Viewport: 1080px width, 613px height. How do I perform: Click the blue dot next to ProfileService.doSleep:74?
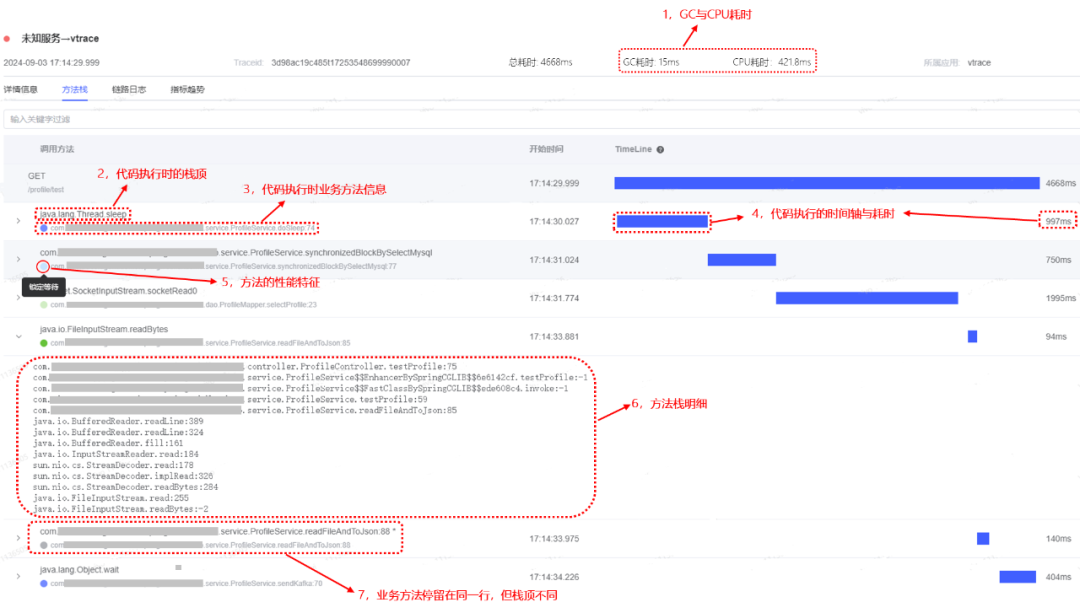[44, 228]
